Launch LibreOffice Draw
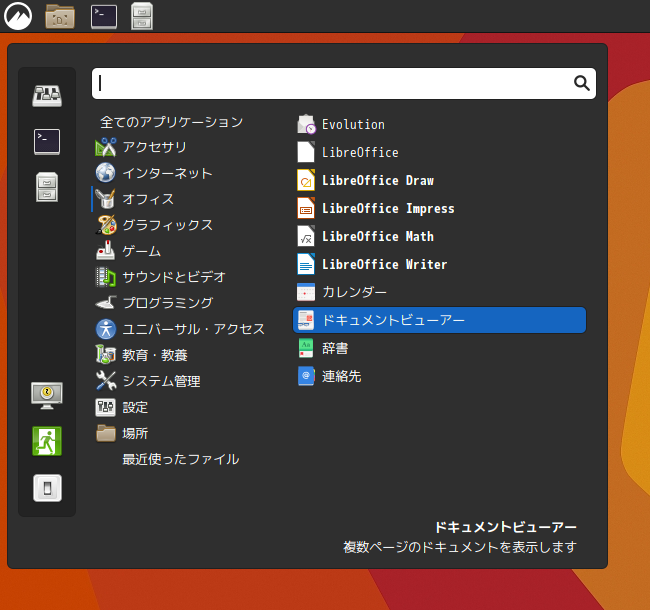The height and width of the screenshot is (610, 650). tap(439, 180)
